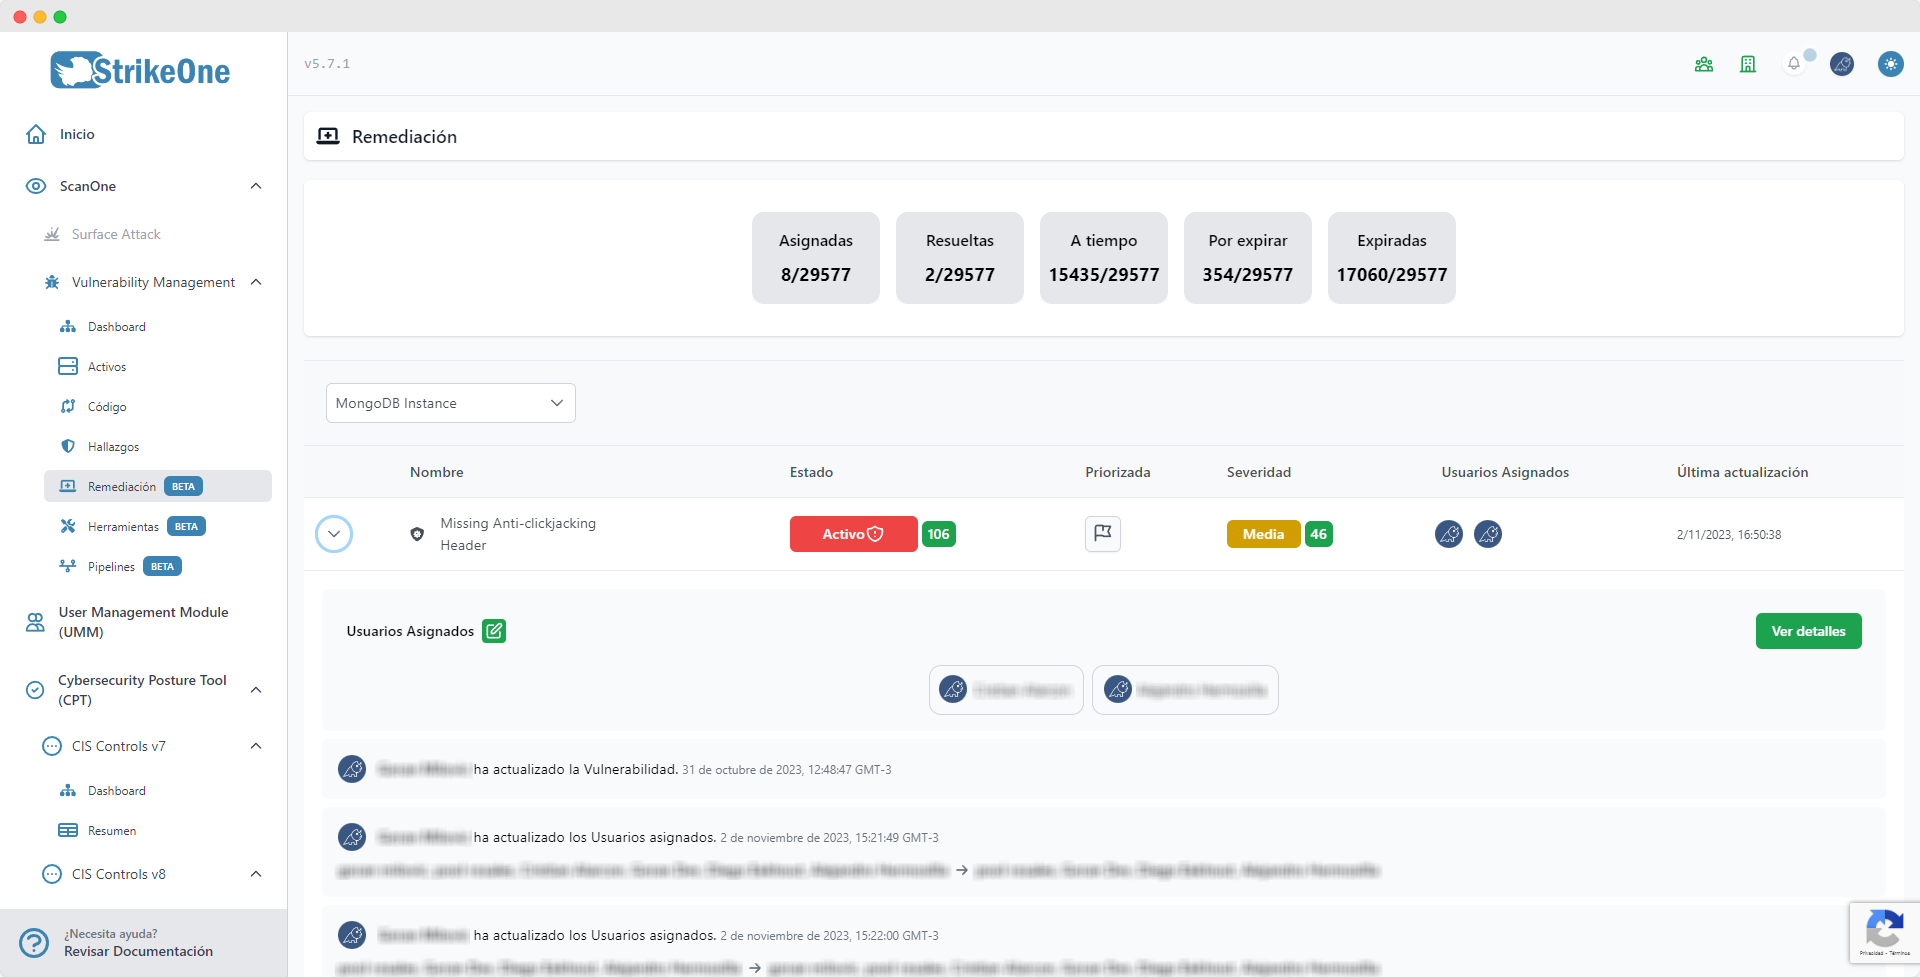The height and width of the screenshot is (977, 1920).
Task: Open Revisar Documentación link
Action: pyautogui.click(x=138, y=951)
